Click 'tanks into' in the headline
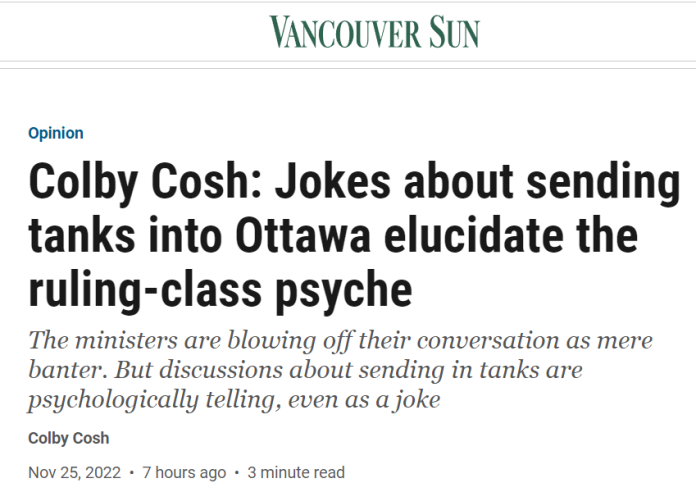The width and height of the screenshot is (696, 483). pos(125,236)
